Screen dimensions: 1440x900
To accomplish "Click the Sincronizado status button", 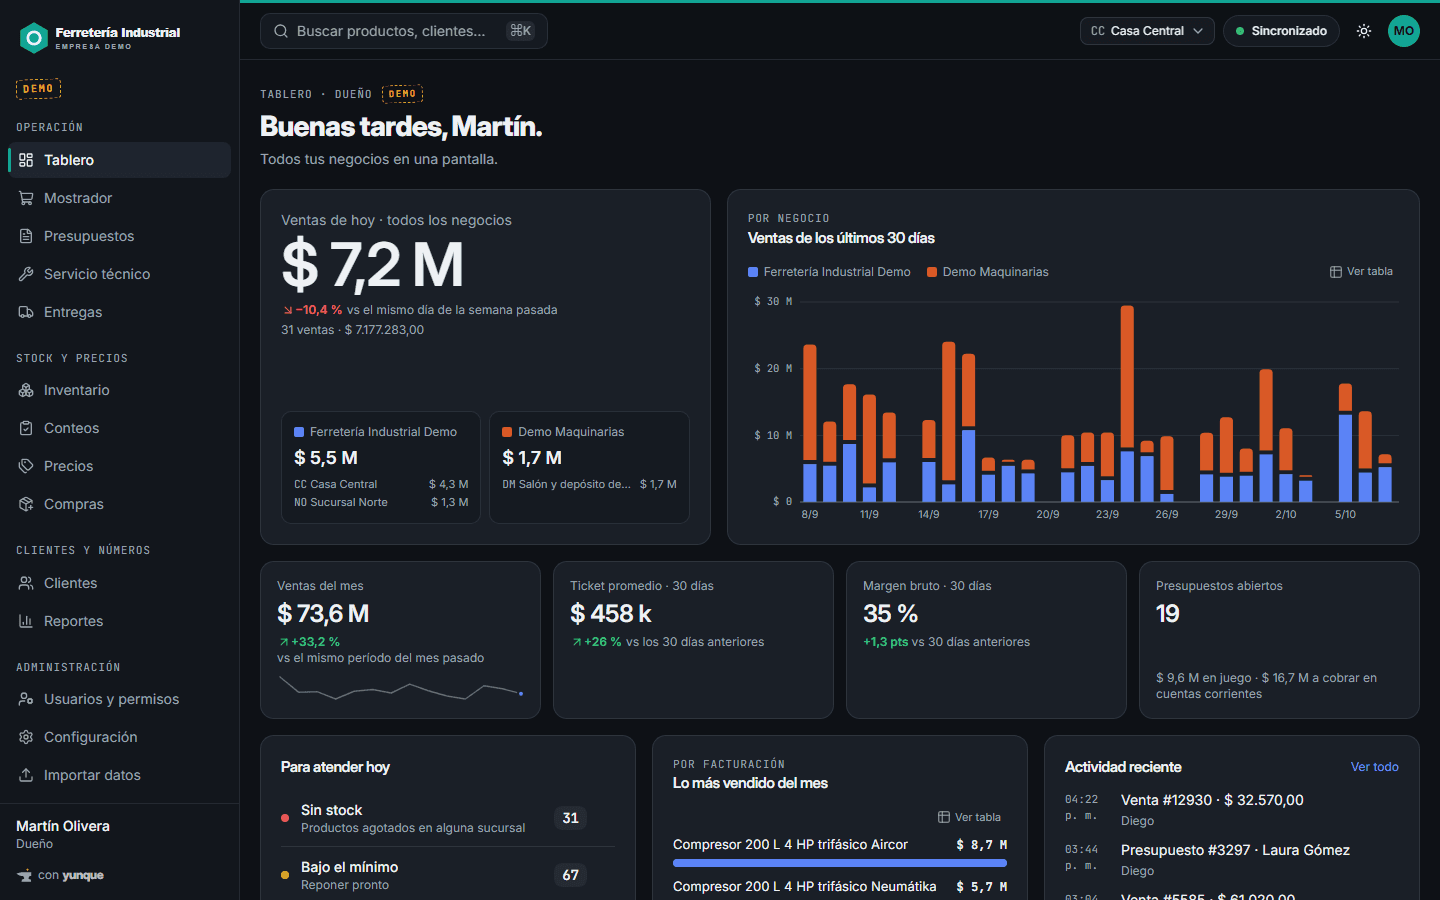I will click(1281, 31).
